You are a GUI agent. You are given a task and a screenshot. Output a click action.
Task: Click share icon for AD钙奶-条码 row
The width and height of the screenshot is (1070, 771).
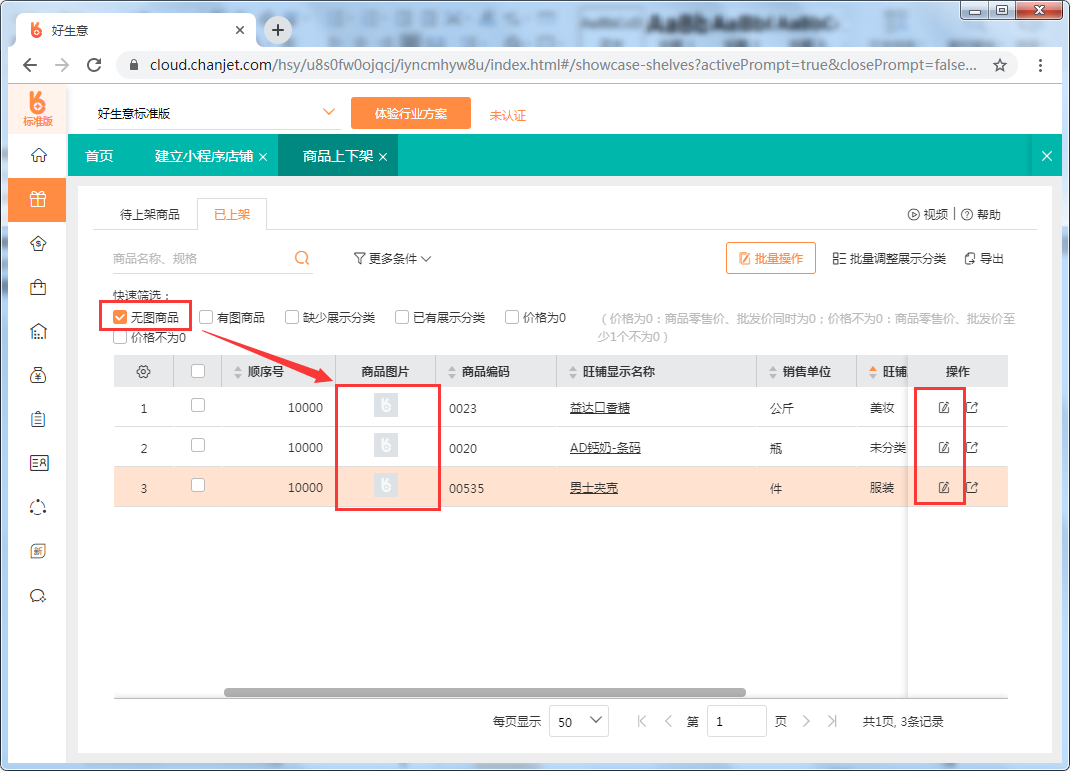pyautogui.click(x=972, y=448)
